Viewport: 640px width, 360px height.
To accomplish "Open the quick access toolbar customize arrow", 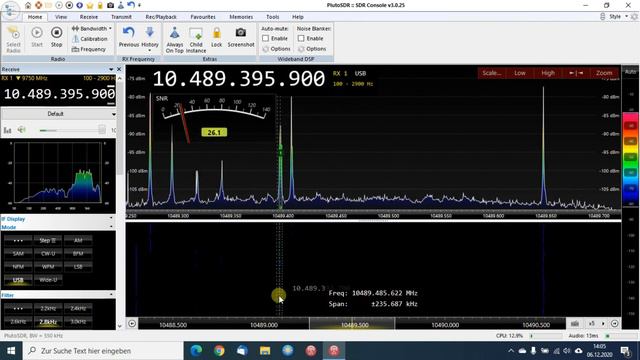I will pyautogui.click(x=140, y=5).
